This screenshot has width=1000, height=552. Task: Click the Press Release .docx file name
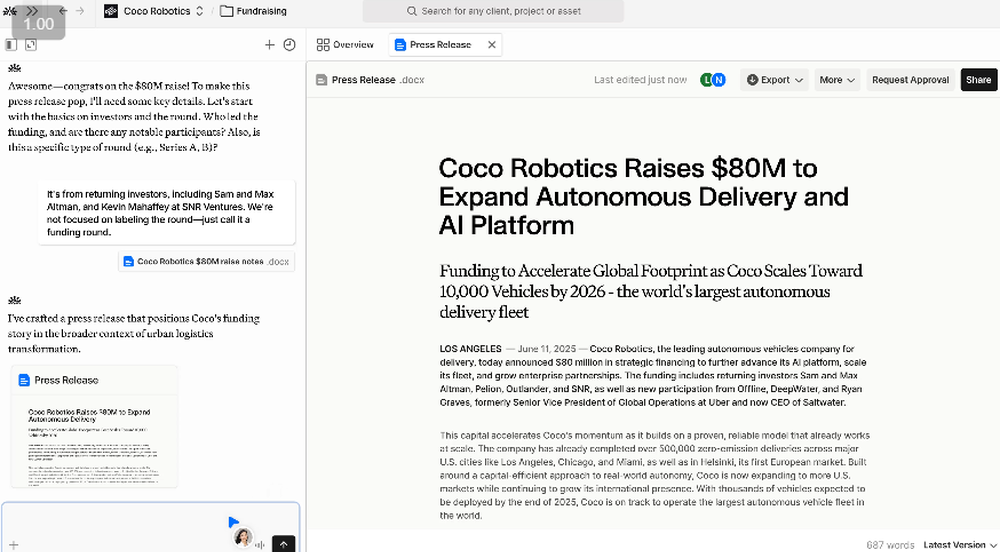tap(378, 80)
